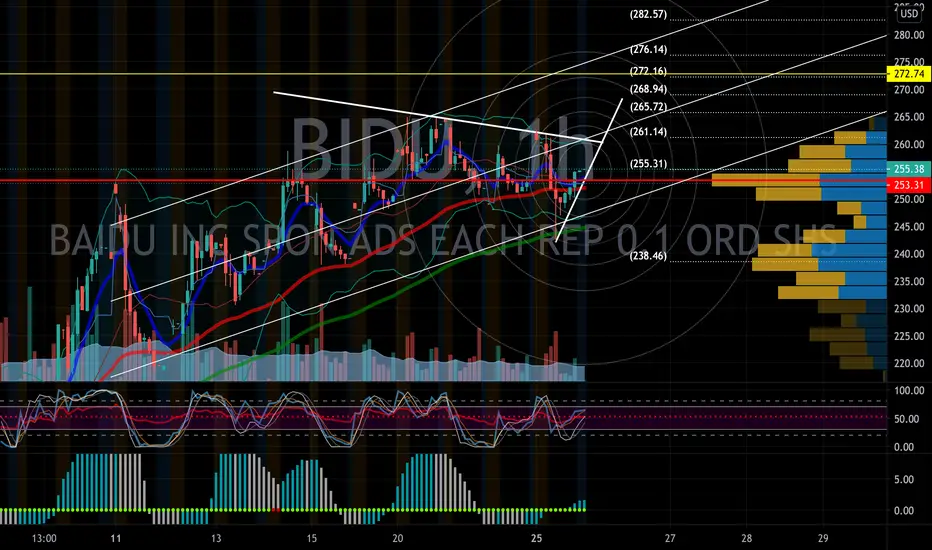Click the 29 date label on time axis
This screenshot has height=550, width=932.
click(x=823, y=539)
